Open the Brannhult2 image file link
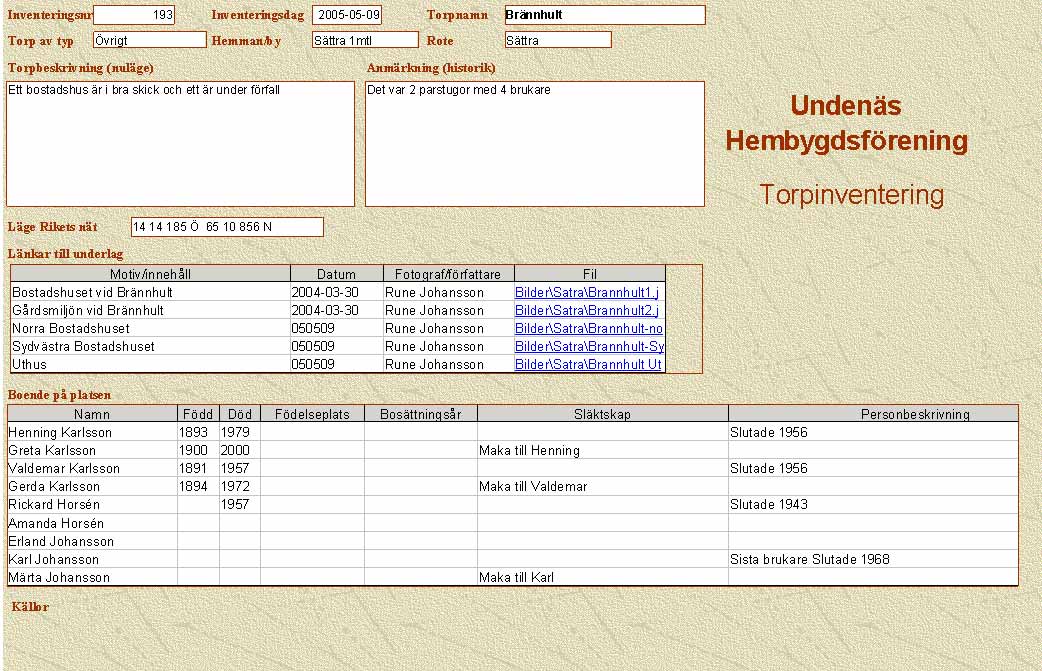The width and height of the screenshot is (1042, 671). coord(588,311)
